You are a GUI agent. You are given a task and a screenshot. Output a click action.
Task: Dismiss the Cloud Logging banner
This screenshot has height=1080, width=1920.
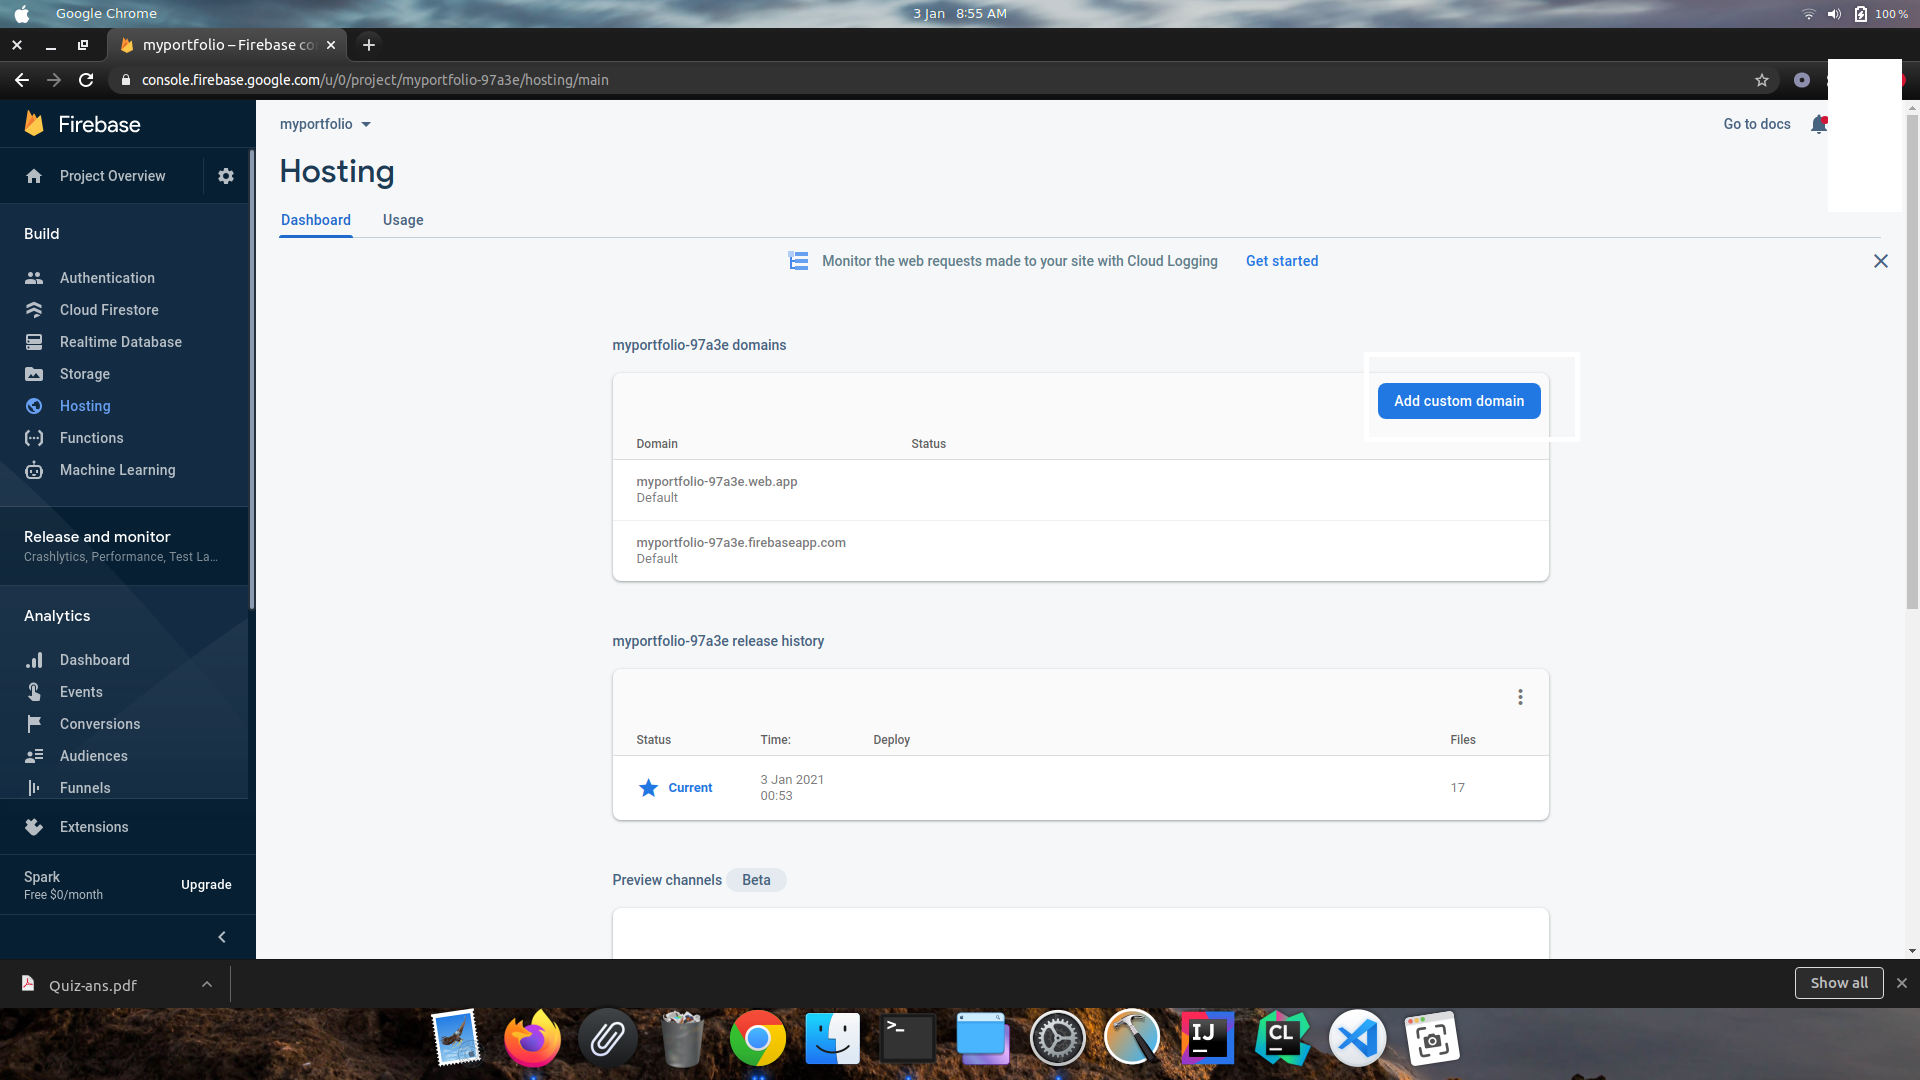[x=1881, y=261]
